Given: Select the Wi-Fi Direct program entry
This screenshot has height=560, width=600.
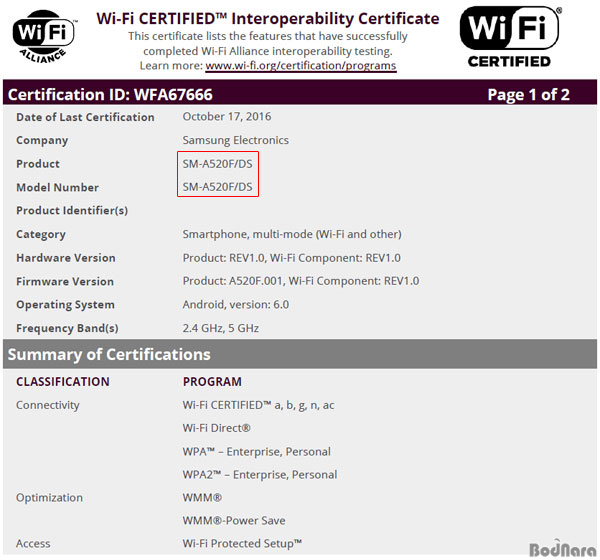Looking at the screenshot, I should point(217,428).
